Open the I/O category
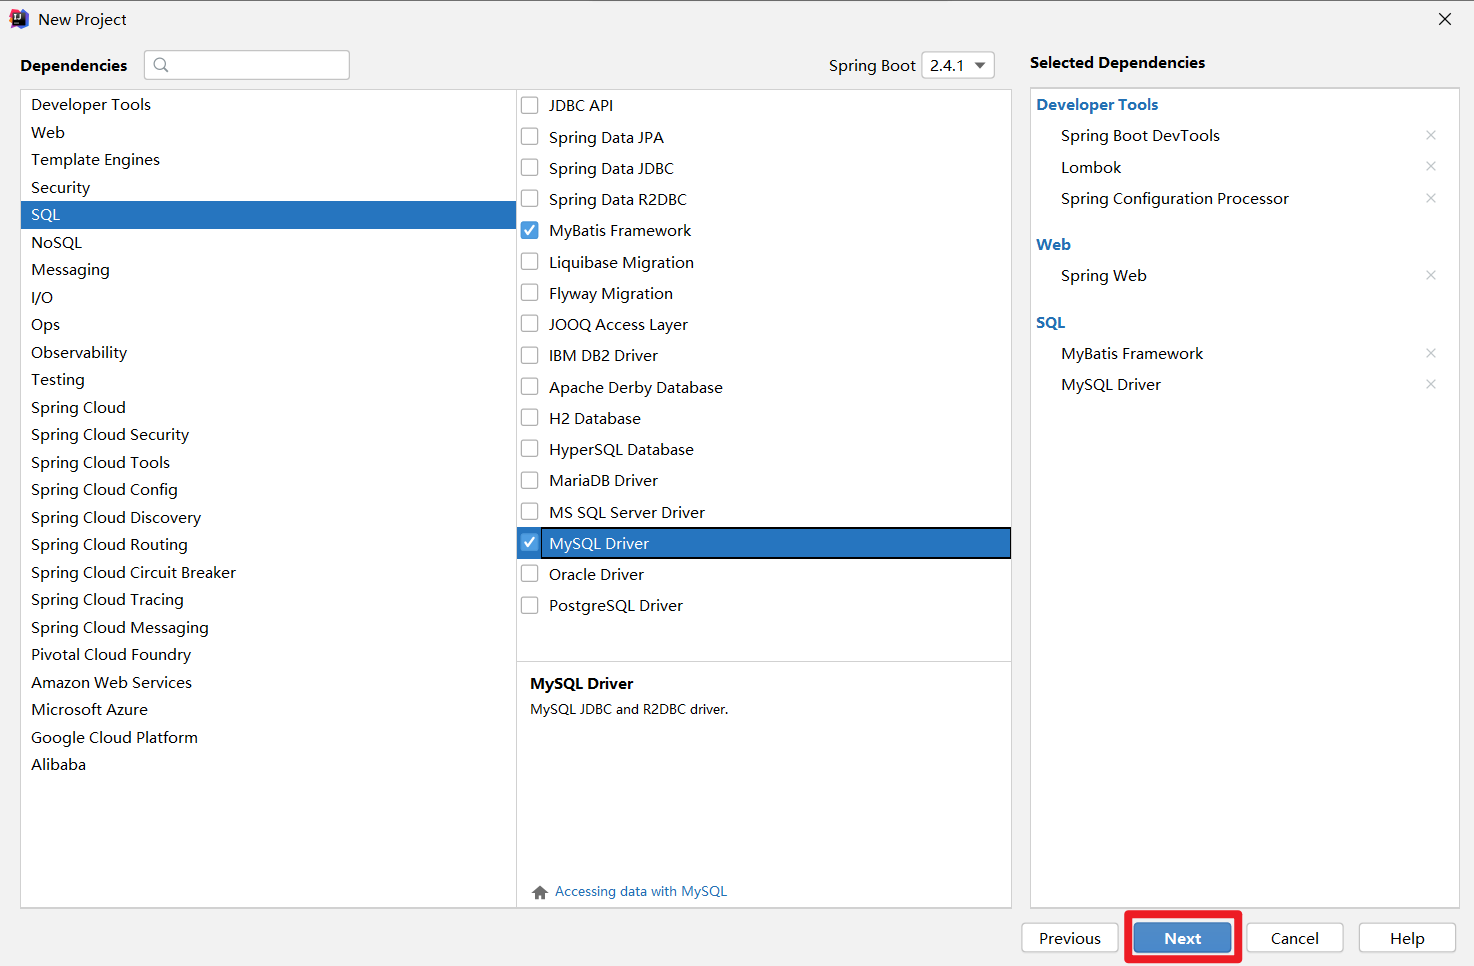This screenshot has height=966, width=1474. point(268,297)
